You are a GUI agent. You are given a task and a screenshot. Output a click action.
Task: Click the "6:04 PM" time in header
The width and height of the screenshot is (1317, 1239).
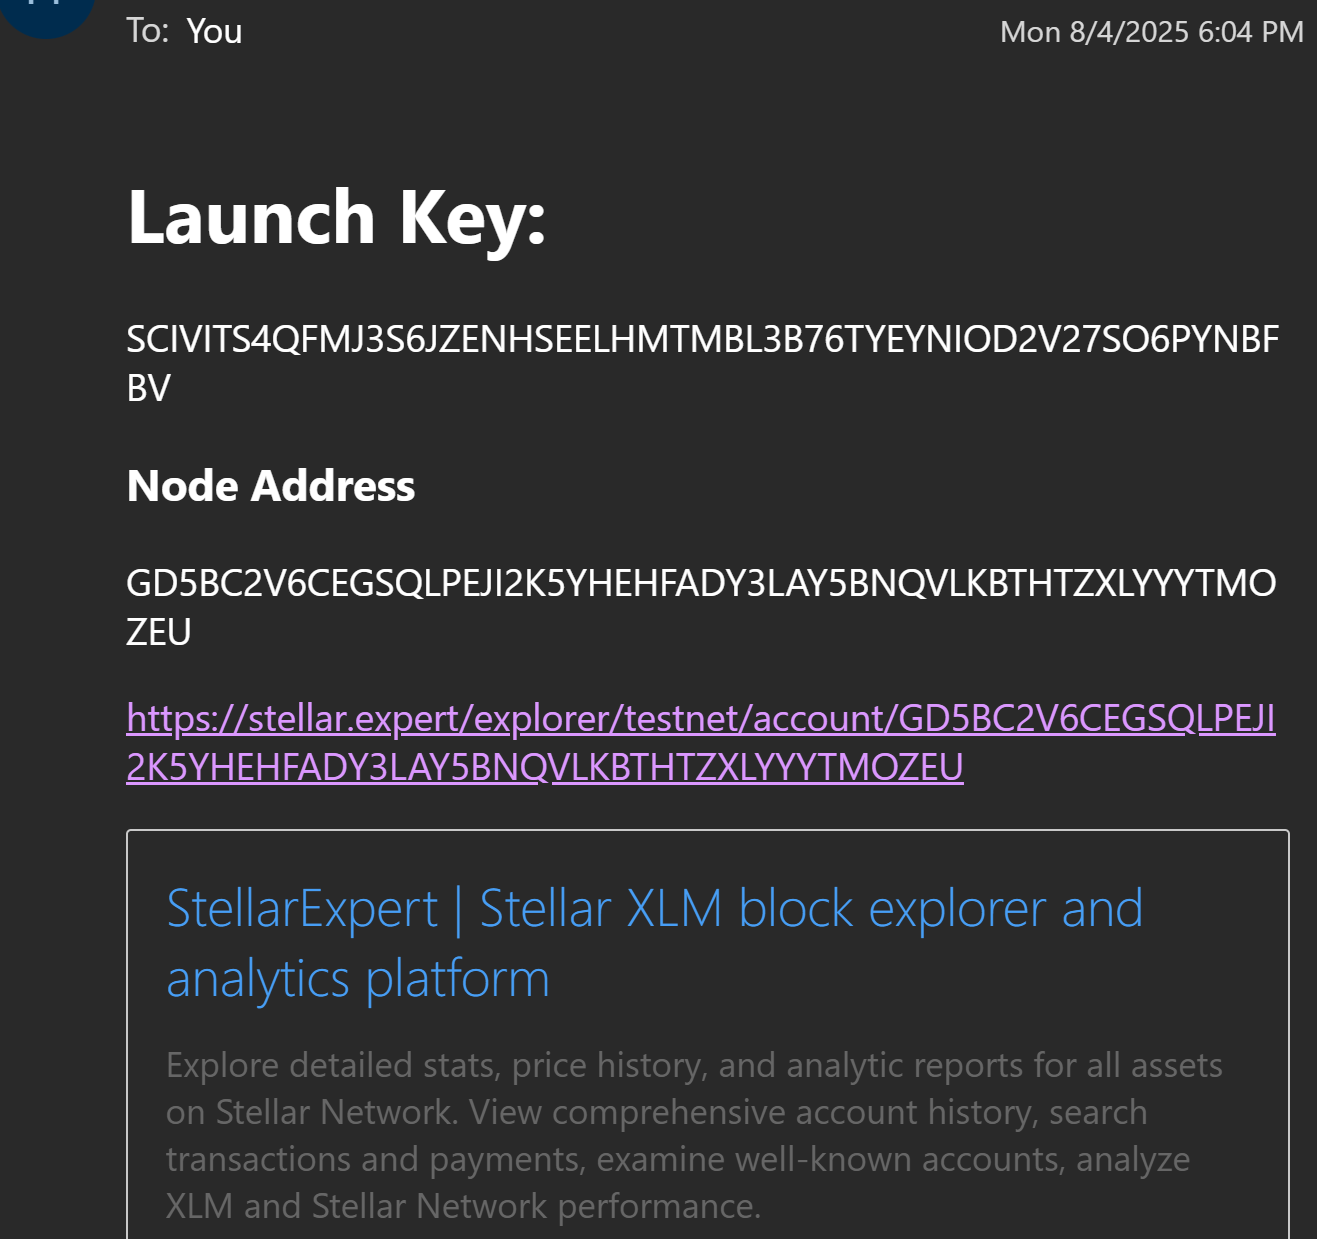pyautogui.click(x=1250, y=32)
